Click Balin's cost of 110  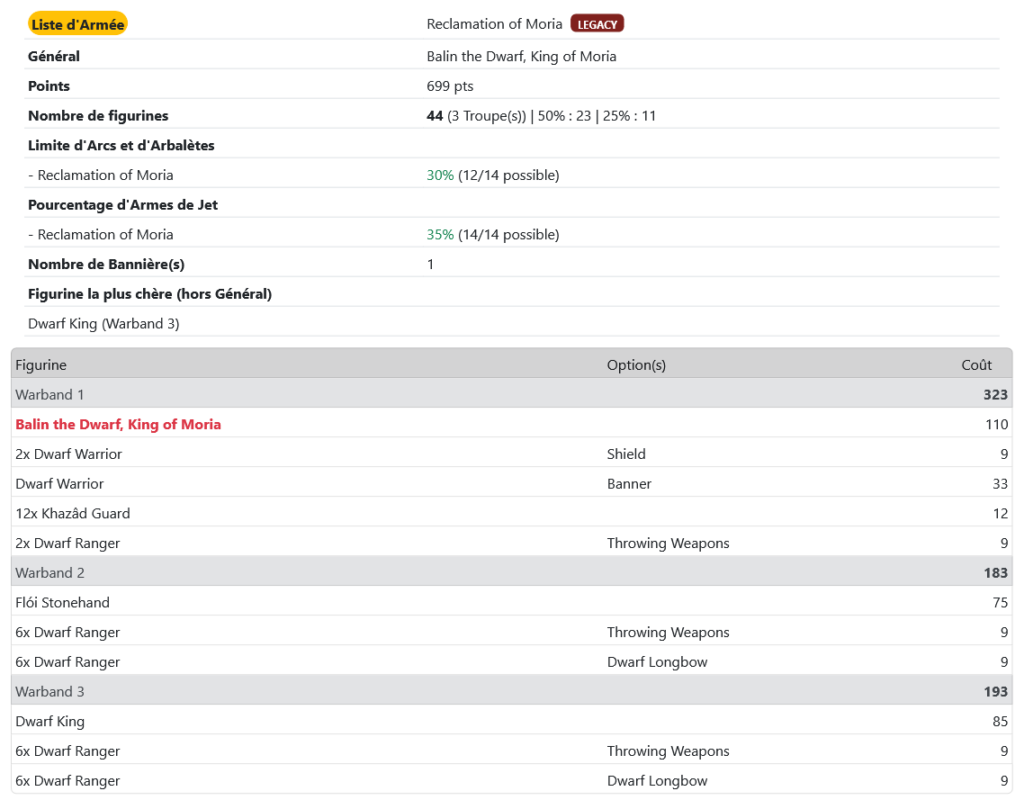click(x=997, y=424)
